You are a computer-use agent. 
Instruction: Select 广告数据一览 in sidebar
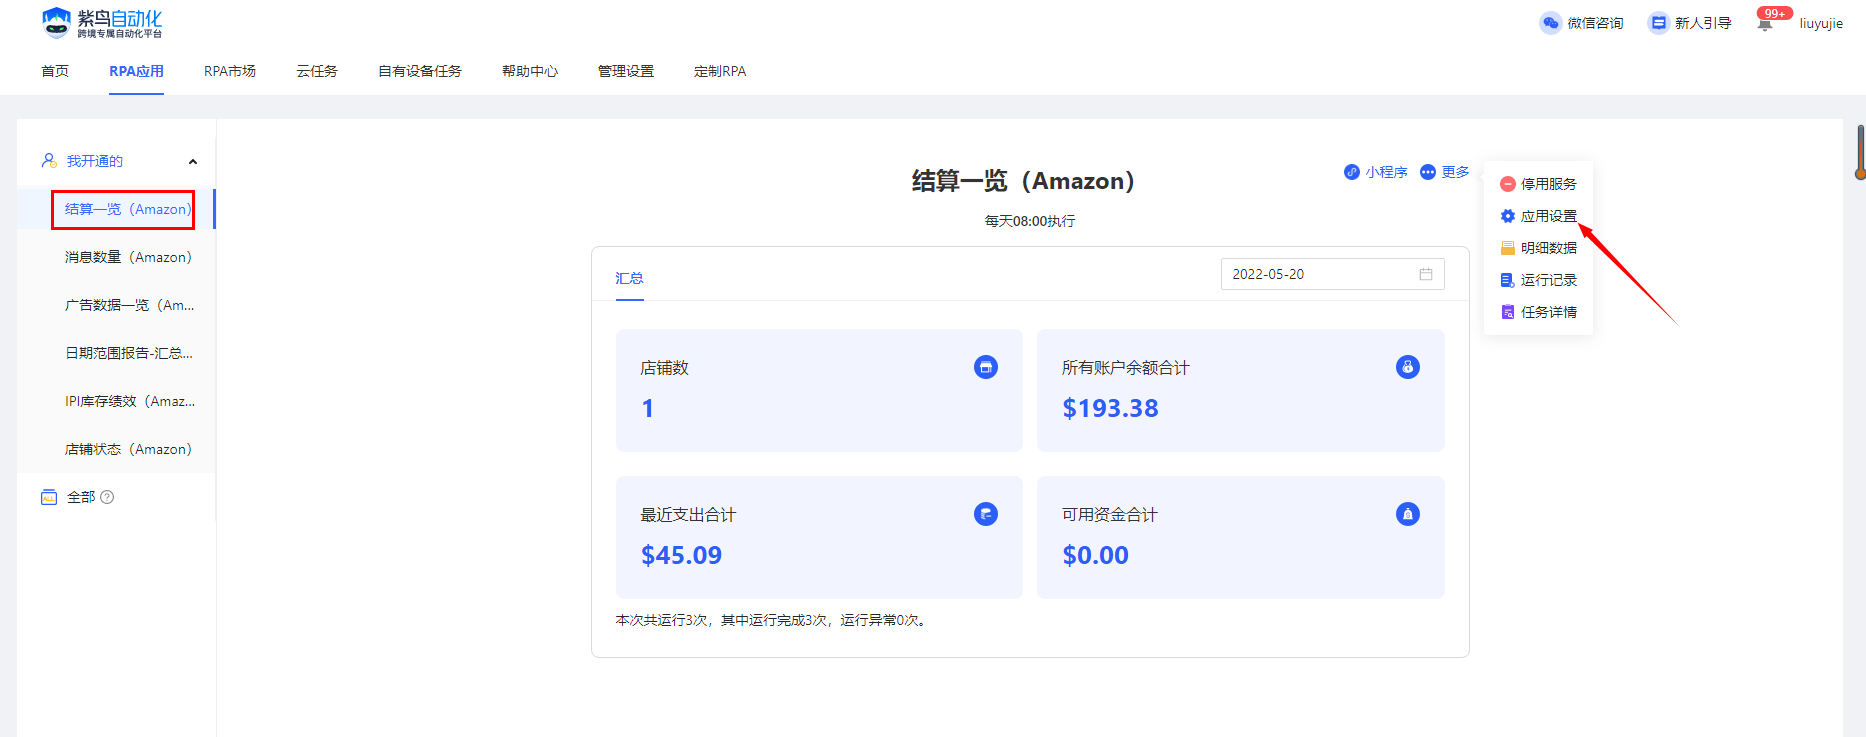[x=116, y=305]
